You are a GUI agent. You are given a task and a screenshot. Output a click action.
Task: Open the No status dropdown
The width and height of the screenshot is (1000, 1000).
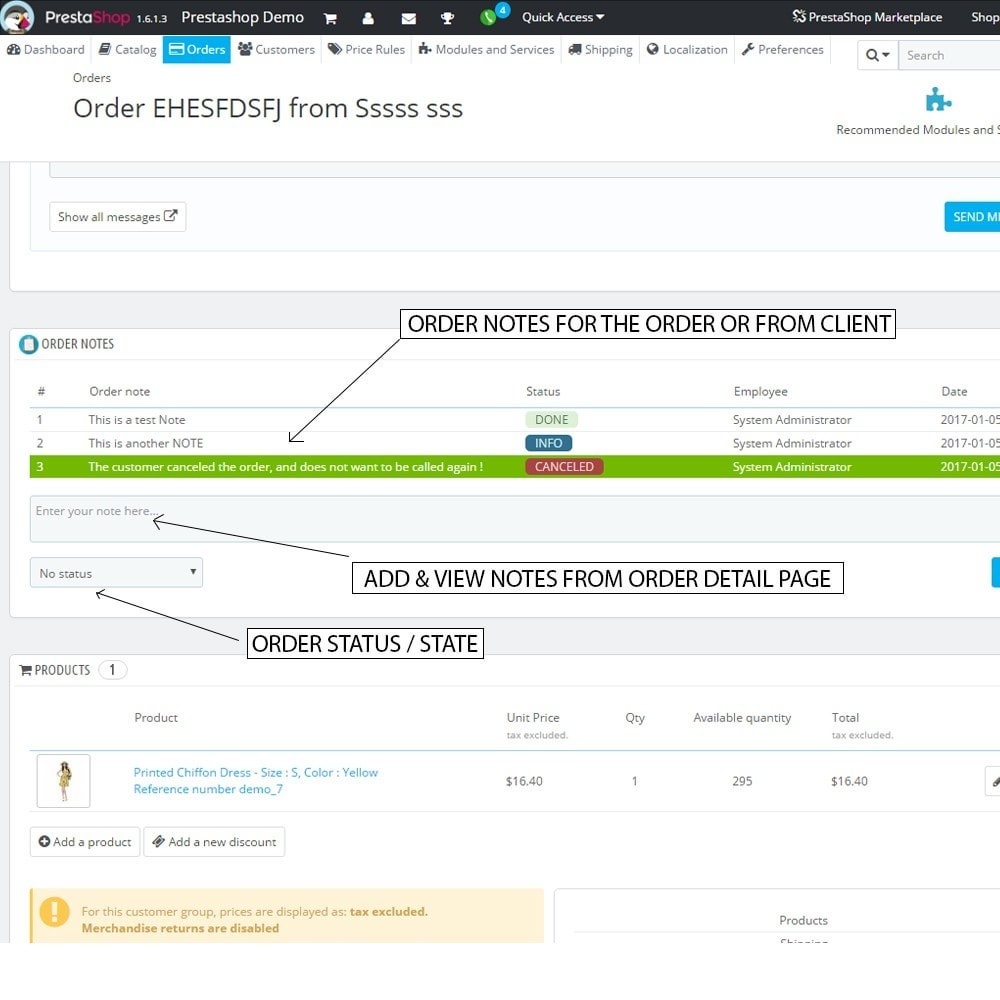(x=116, y=573)
